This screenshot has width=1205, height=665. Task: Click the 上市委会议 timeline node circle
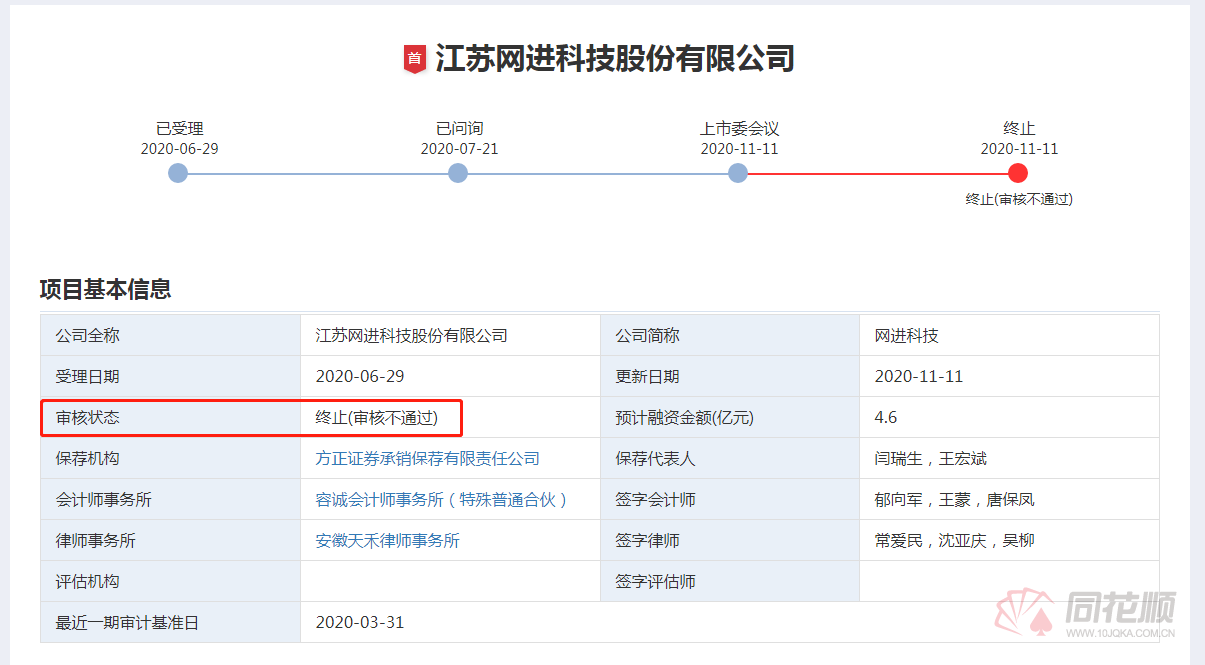[738, 173]
